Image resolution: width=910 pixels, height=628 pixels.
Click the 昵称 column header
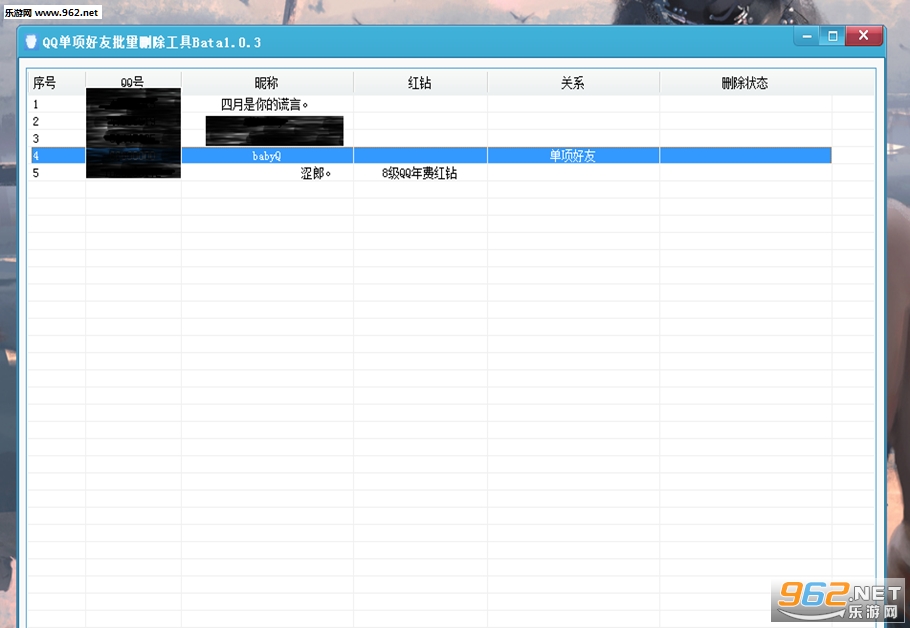(267, 83)
